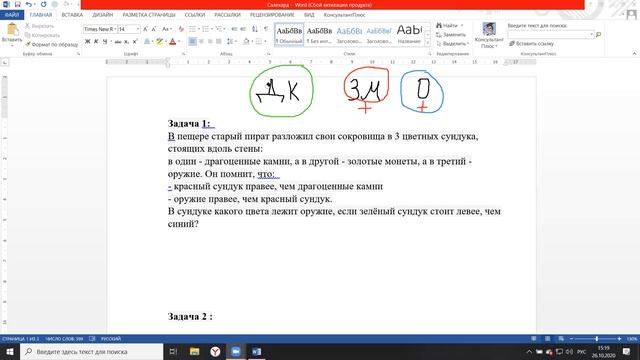This screenshot has width=640, height=360.
Task: Toggle subscript formatting
Action: tap(127, 42)
